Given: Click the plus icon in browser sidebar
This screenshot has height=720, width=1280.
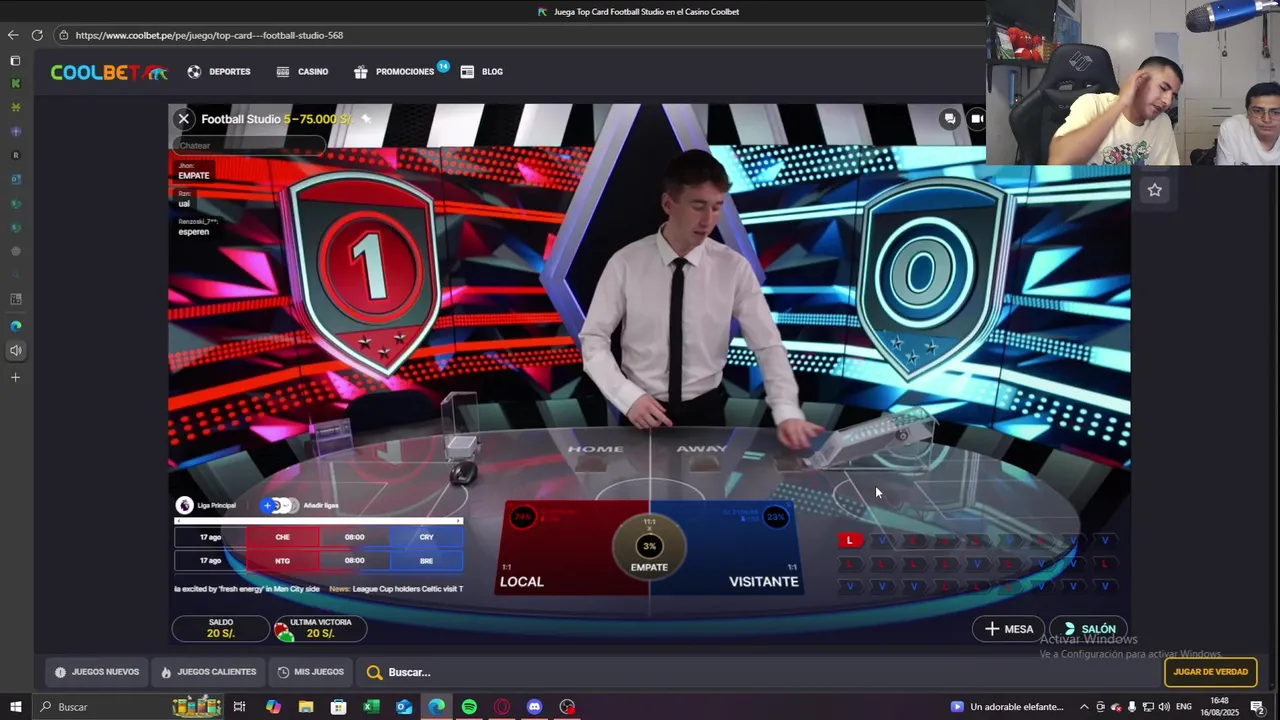Looking at the screenshot, I should [x=15, y=377].
